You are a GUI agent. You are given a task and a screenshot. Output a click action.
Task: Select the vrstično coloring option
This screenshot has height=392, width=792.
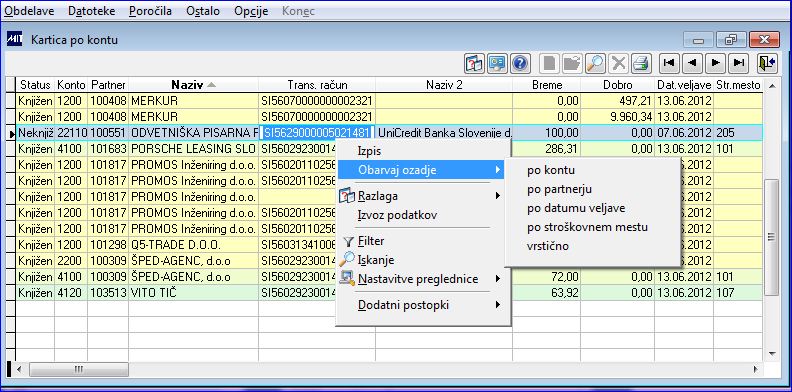coord(548,246)
